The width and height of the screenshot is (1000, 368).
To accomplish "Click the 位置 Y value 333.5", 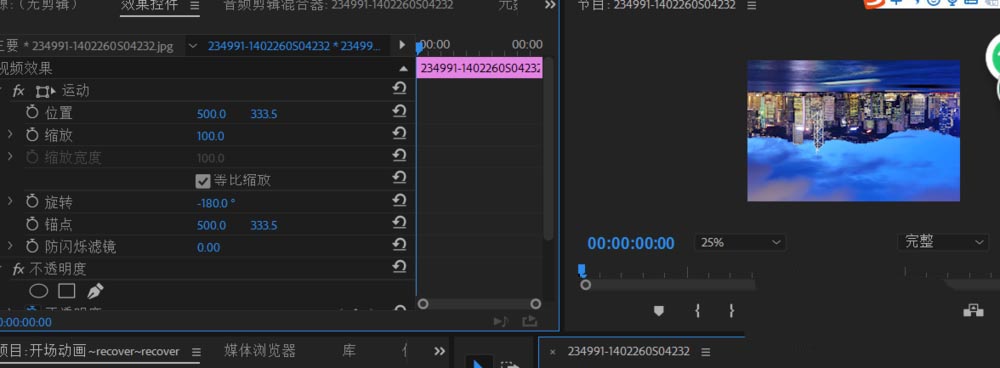I will [263, 114].
